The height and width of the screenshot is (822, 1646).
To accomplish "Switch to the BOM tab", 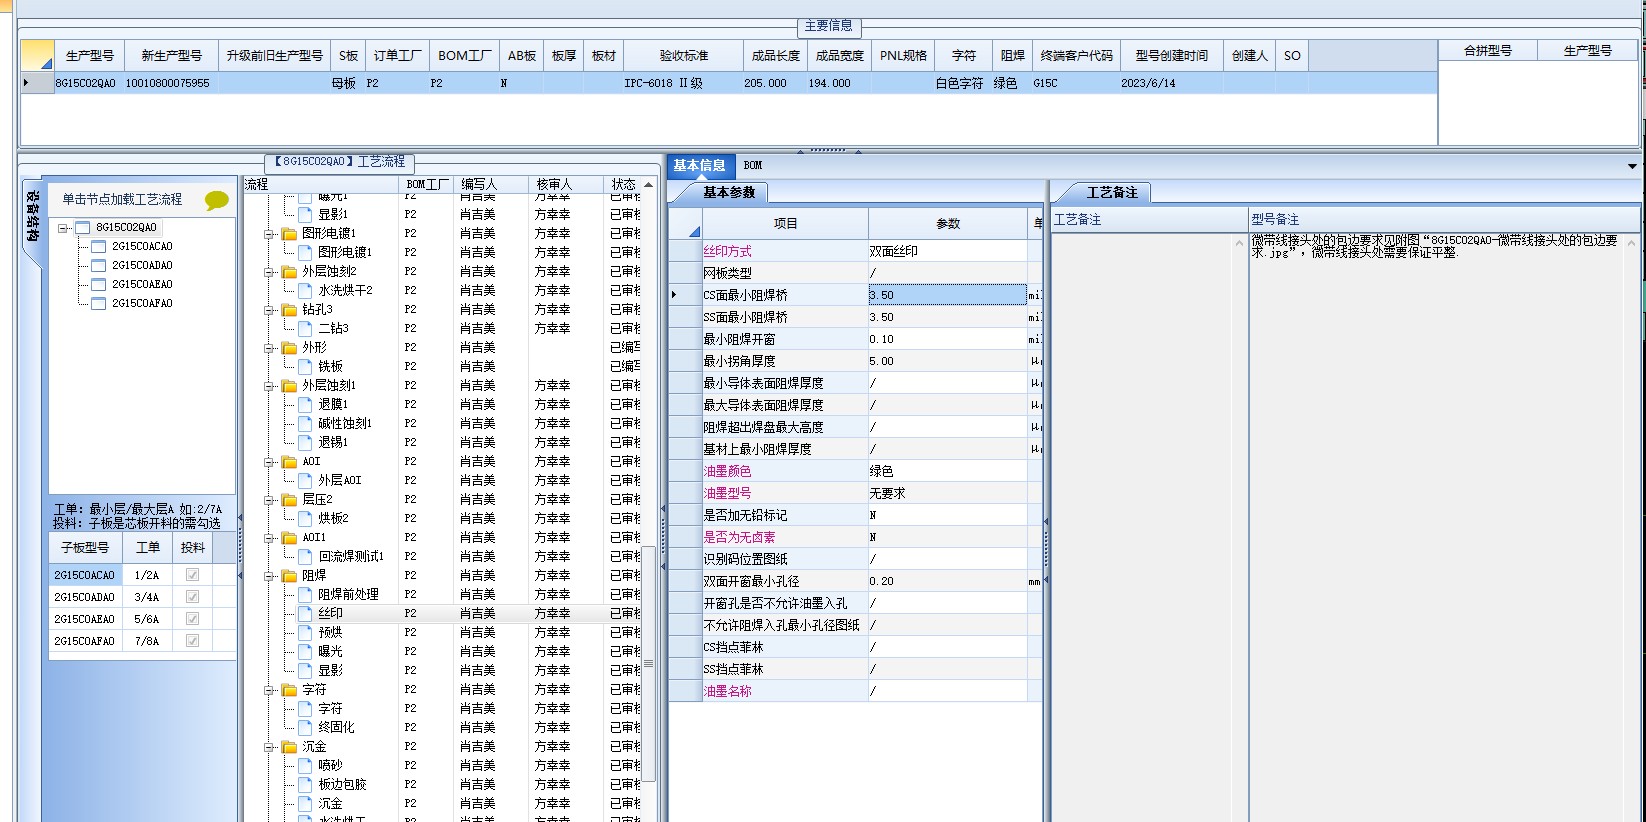I will click(x=753, y=166).
